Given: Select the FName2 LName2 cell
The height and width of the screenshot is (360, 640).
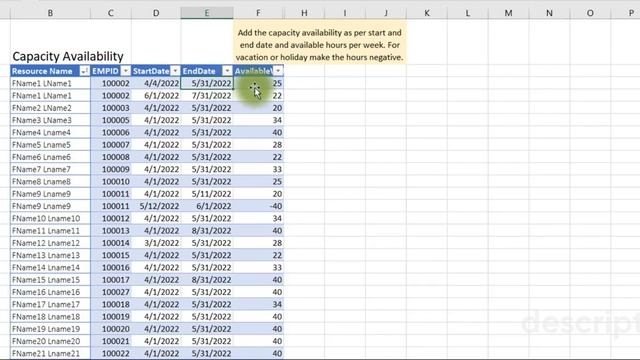Looking at the screenshot, I should click(50, 108).
